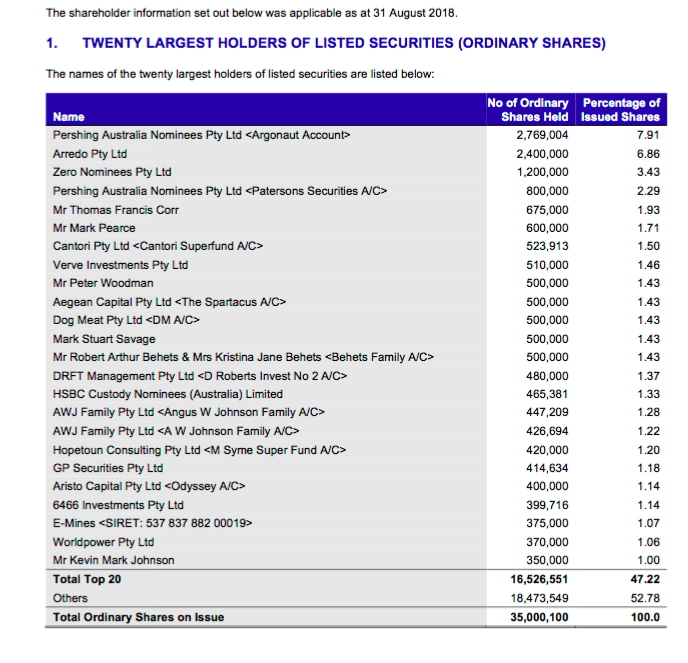Viewport: 688px width, 663px height.
Task: Select 'HSBC Custody Nominees (Australia) Limited'
Action: pyautogui.click(x=168, y=394)
